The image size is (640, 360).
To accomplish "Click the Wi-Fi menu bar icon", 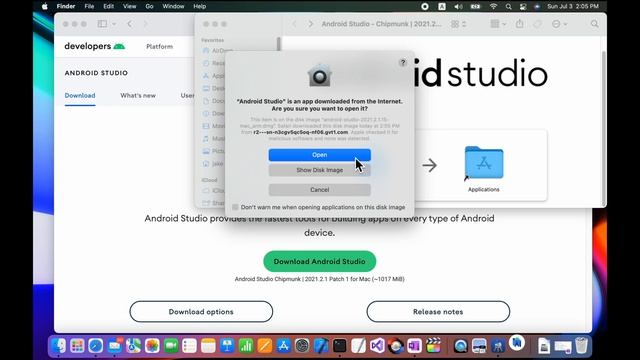I will tap(493, 6).
